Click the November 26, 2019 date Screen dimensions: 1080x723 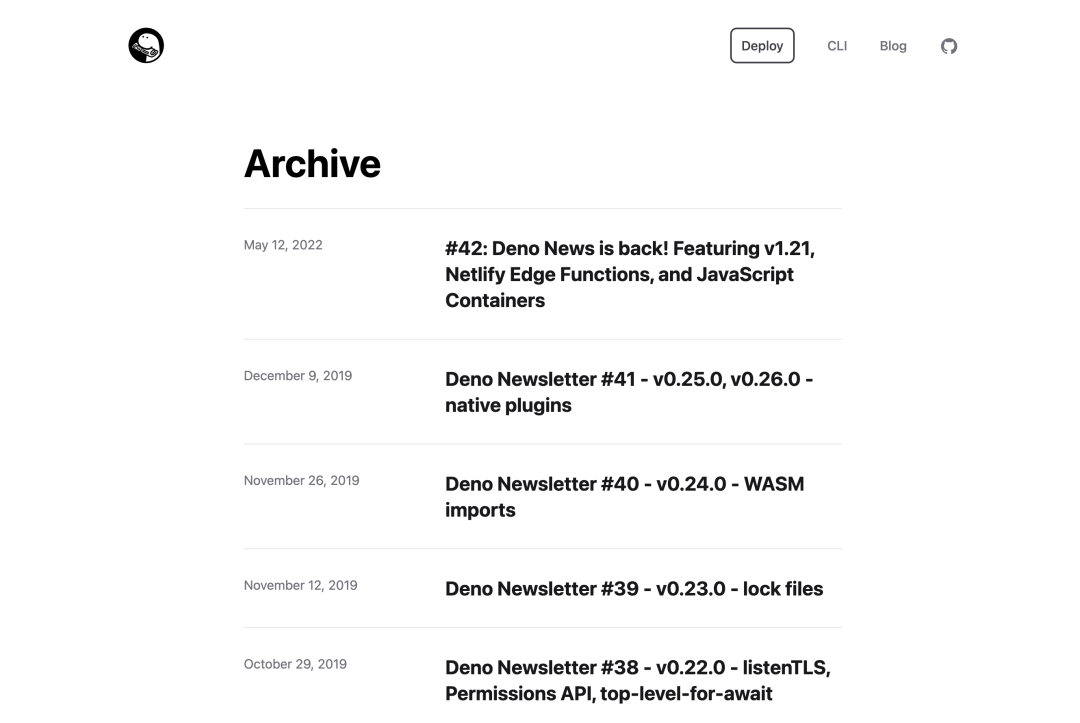pos(301,481)
